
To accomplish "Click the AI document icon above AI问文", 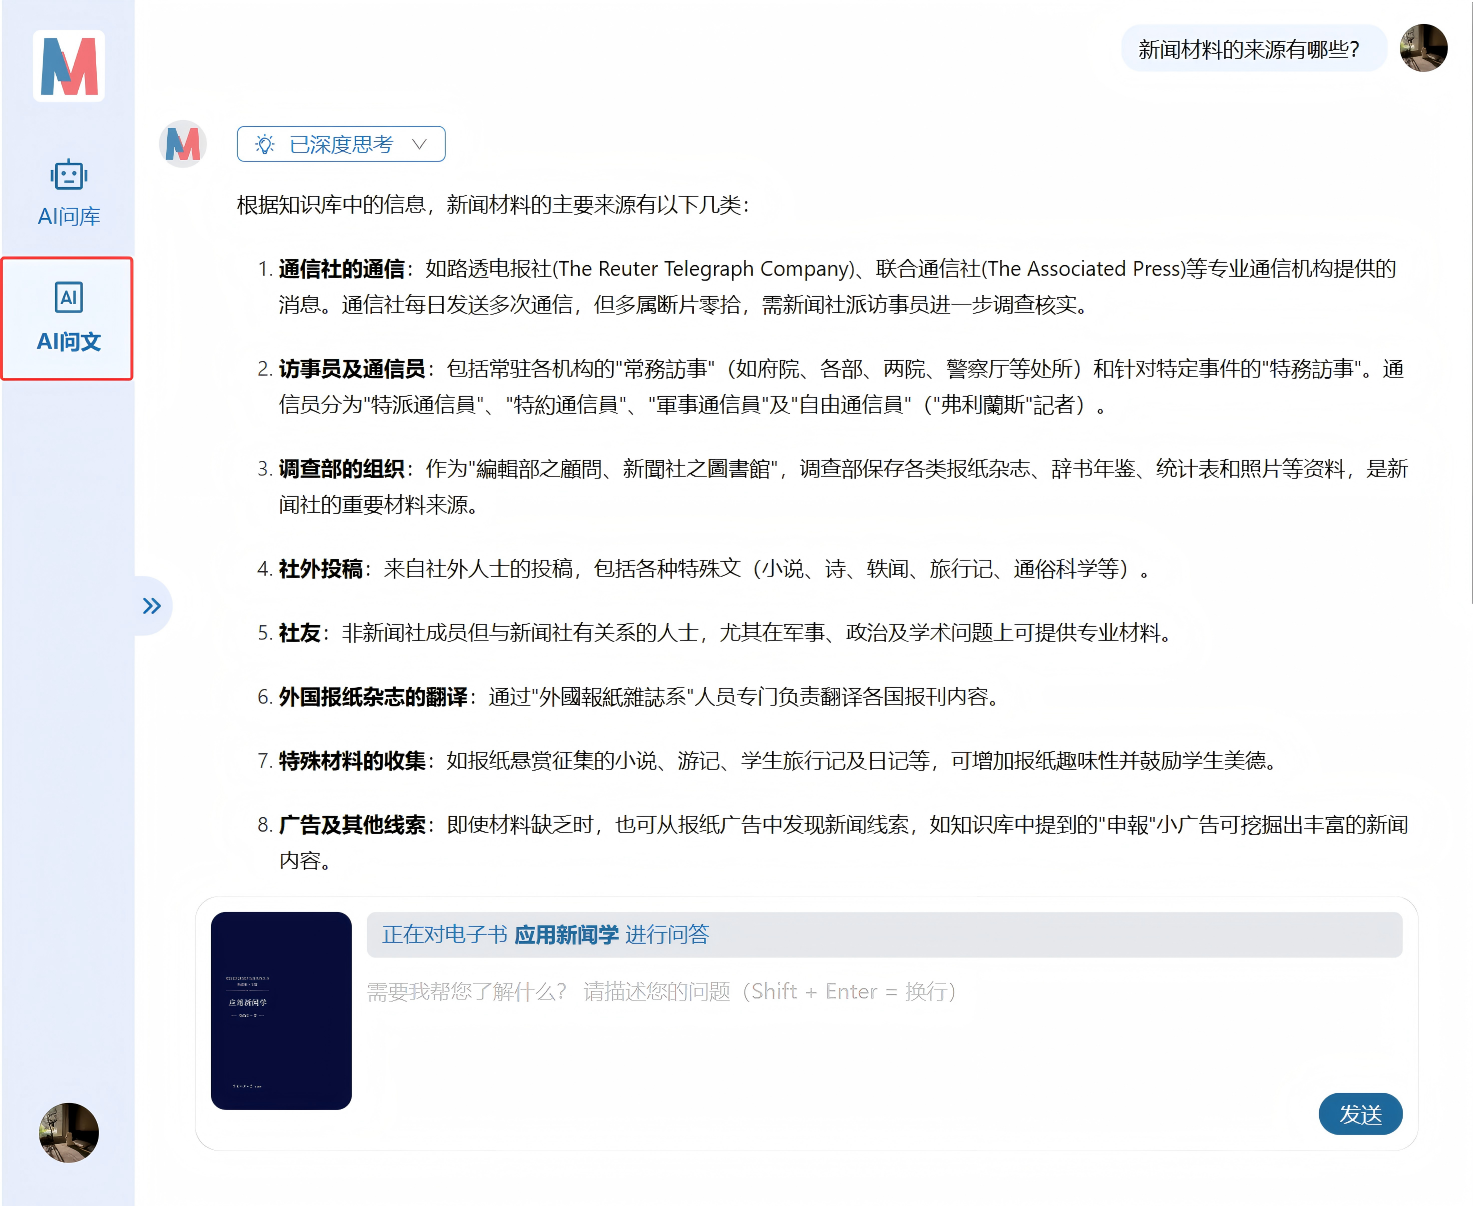I will [69, 297].
